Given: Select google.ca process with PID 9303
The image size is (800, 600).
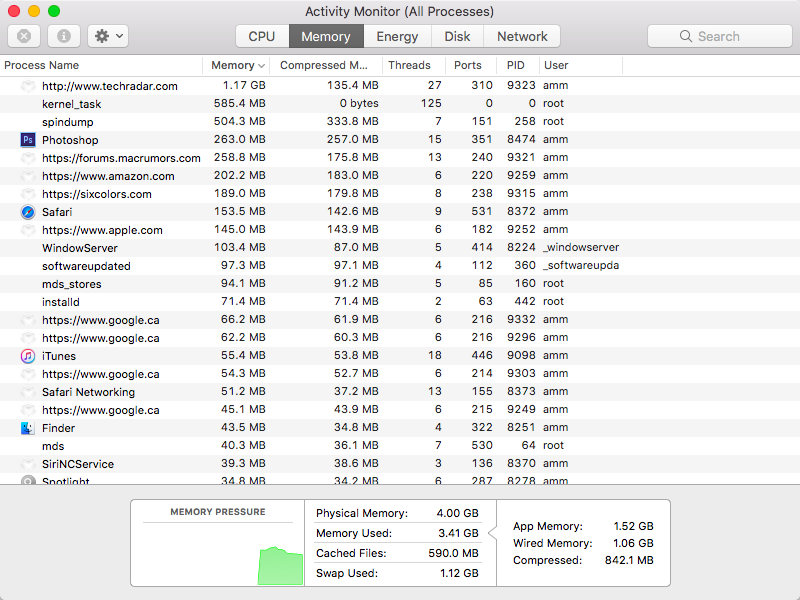Looking at the screenshot, I should coord(400,373).
